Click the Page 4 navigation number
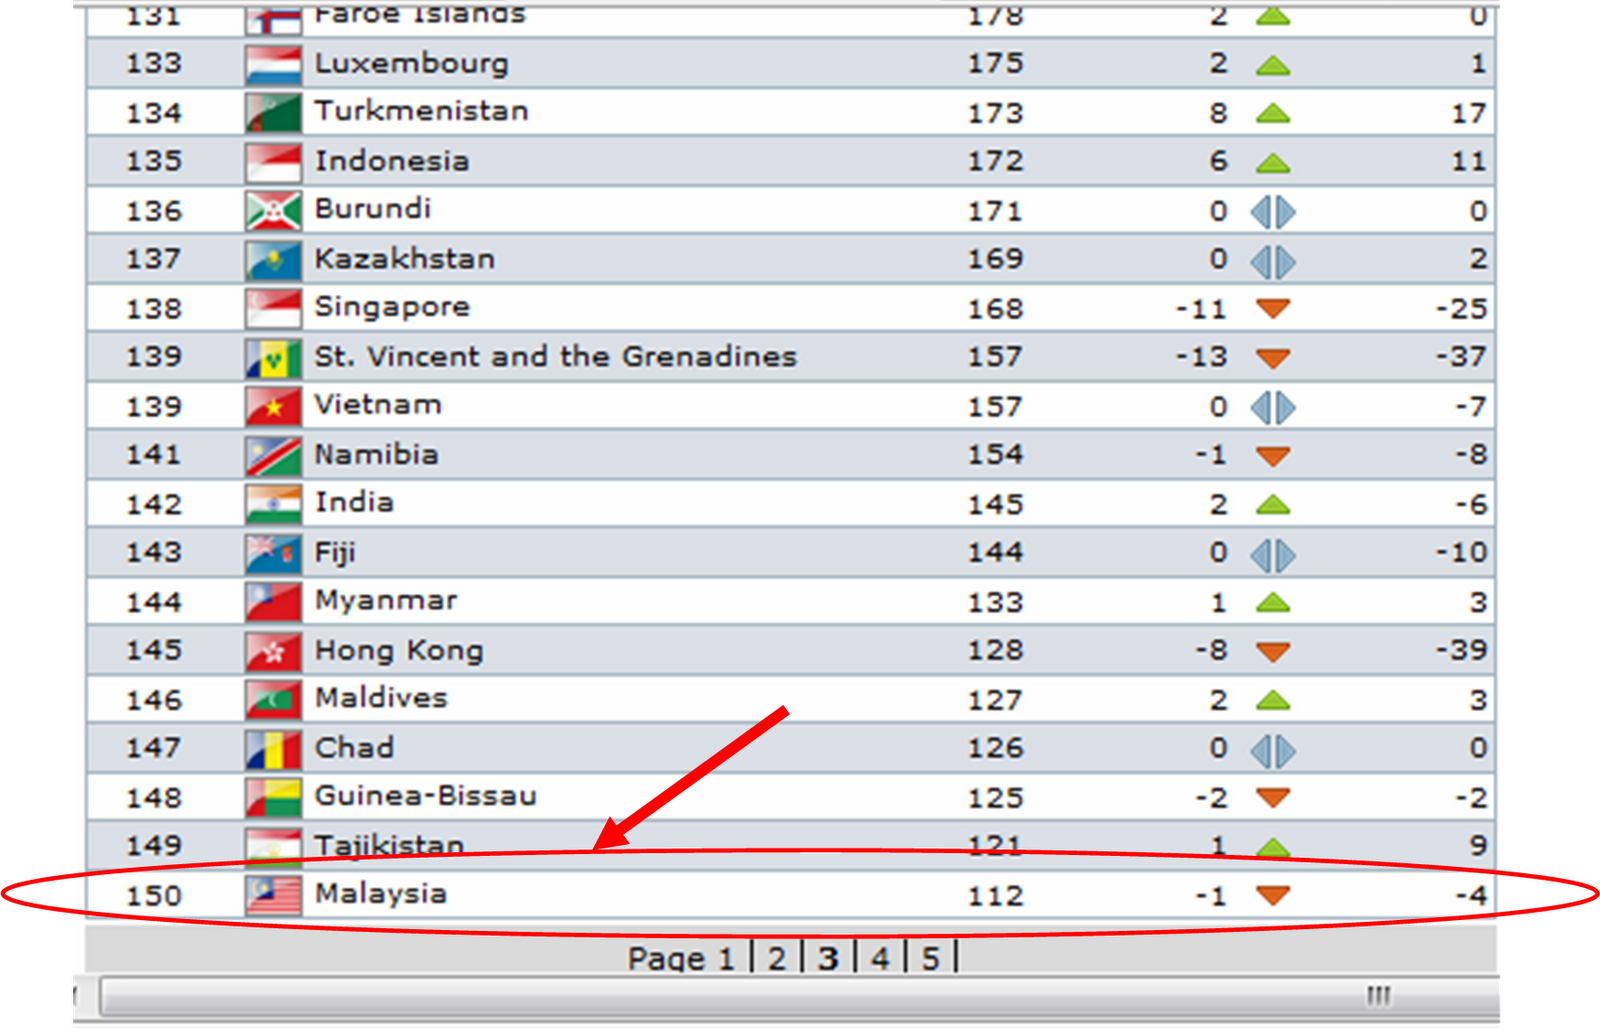The width and height of the screenshot is (1600, 1028). point(879,956)
